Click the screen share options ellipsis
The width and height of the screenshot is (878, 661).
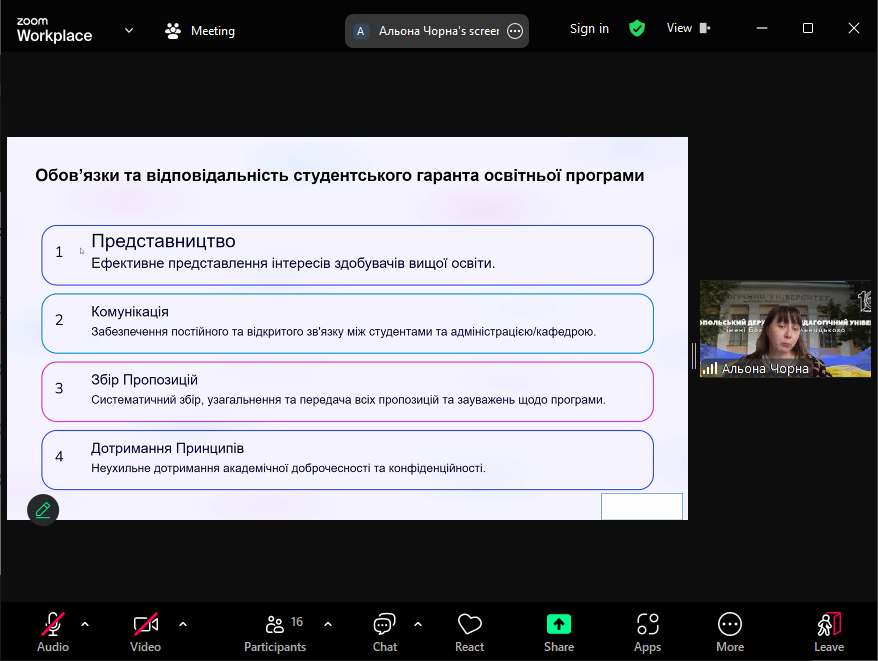click(515, 31)
